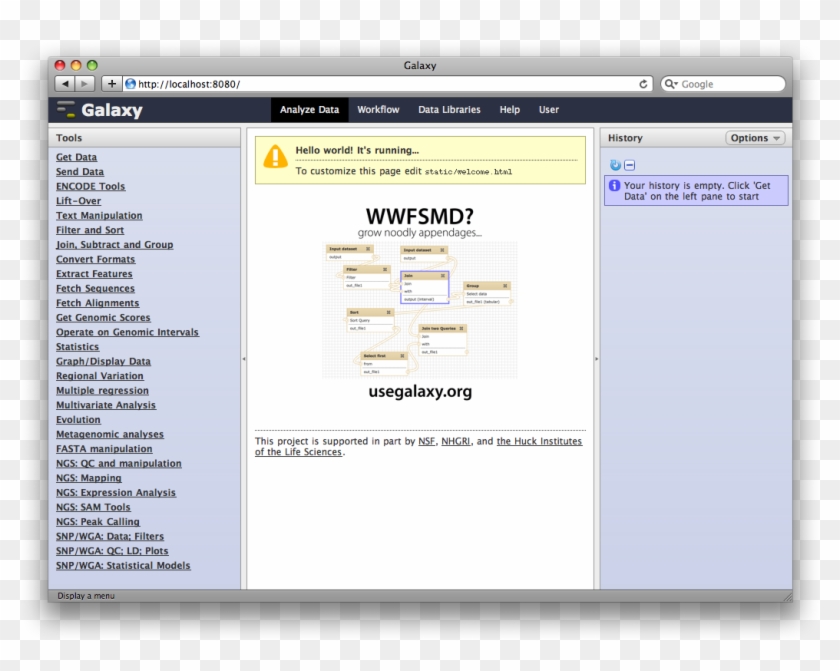Image resolution: width=840 pixels, height=671 pixels.
Task: Open the Workflow tab
Action: click(x=378, y=110)
